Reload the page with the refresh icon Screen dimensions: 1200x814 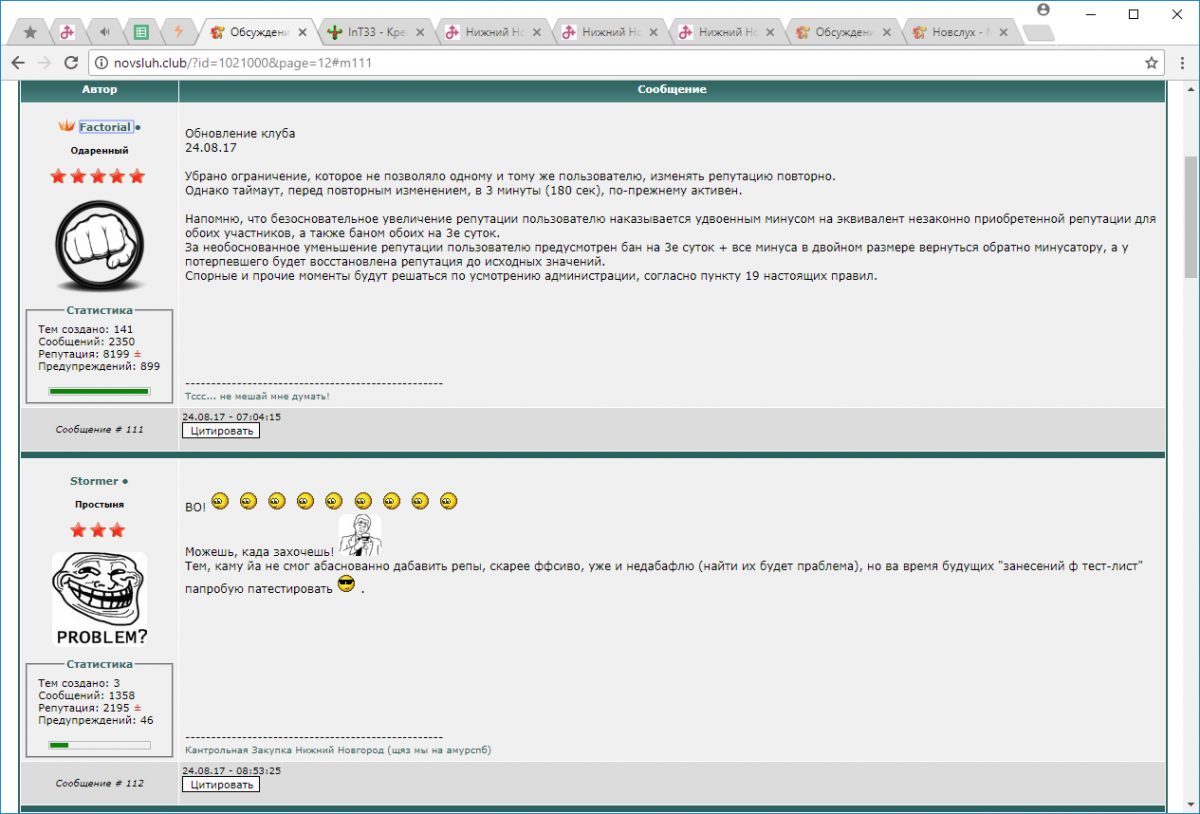pos(71,62)
